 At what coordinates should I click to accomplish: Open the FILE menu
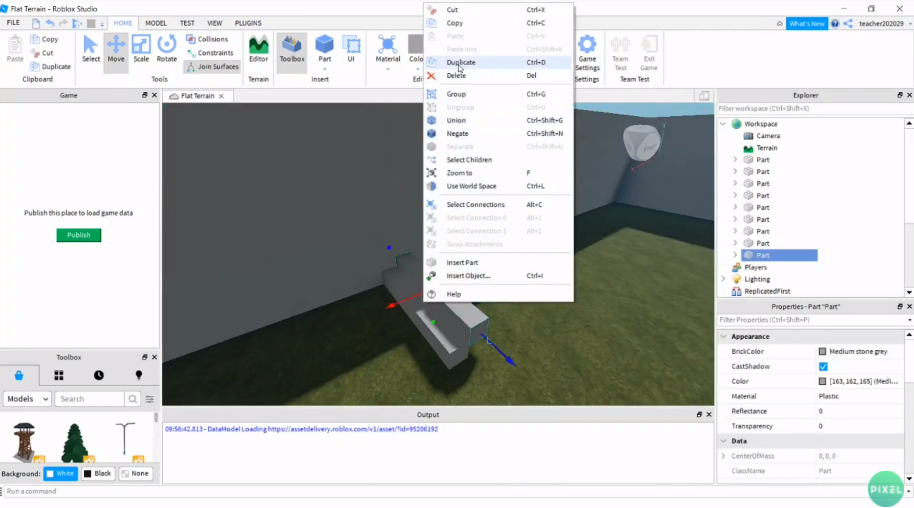(x=13, y=23)
